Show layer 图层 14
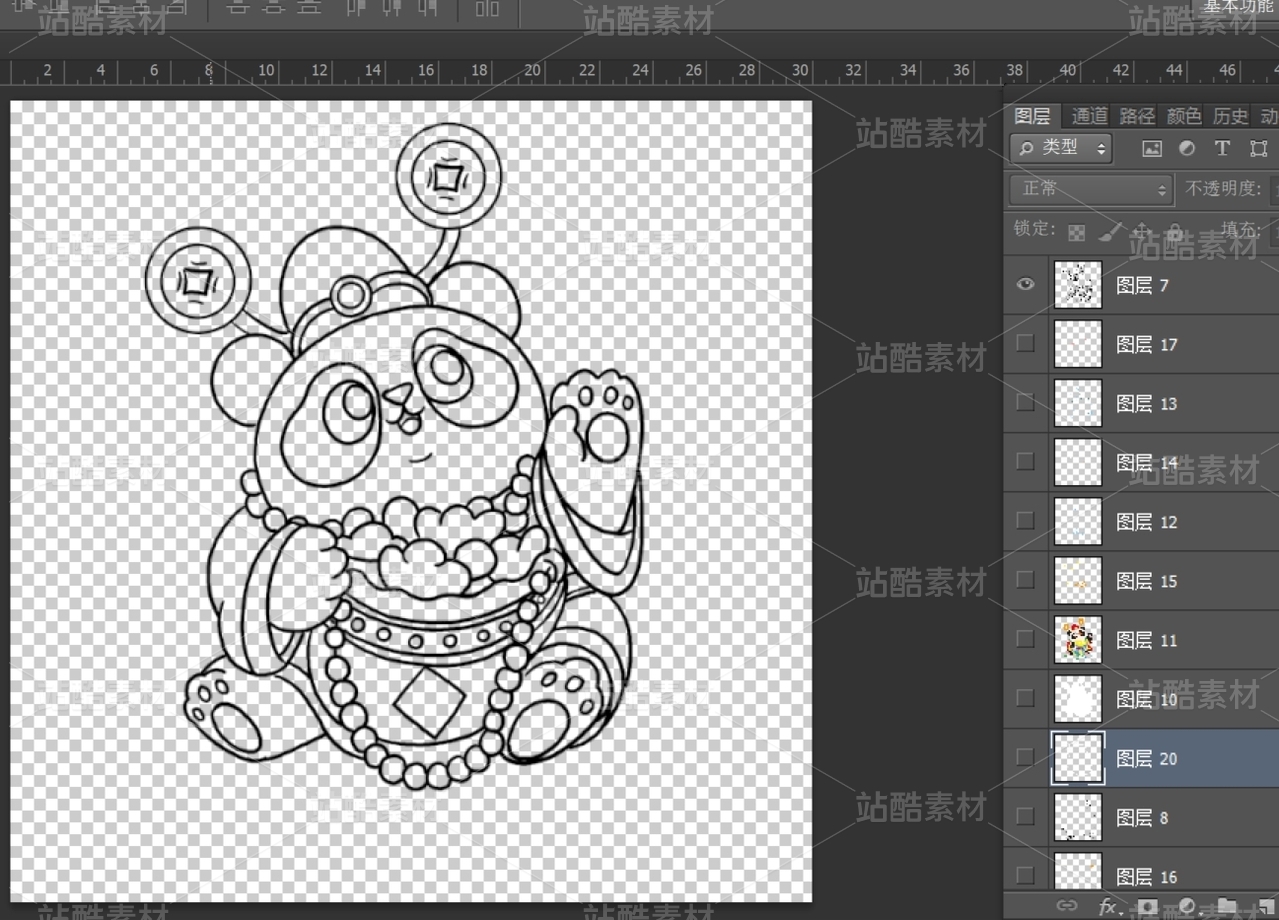Image resolution: width=1279 pixels, height=920 pixels. click(x=1025, y=461)
